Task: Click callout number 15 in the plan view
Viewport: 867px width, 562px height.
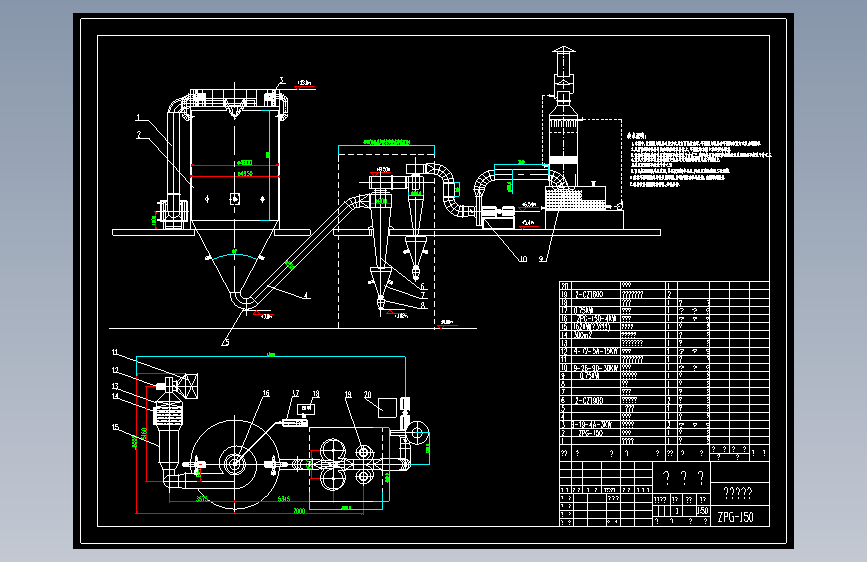Action: (x=115, y=427)
